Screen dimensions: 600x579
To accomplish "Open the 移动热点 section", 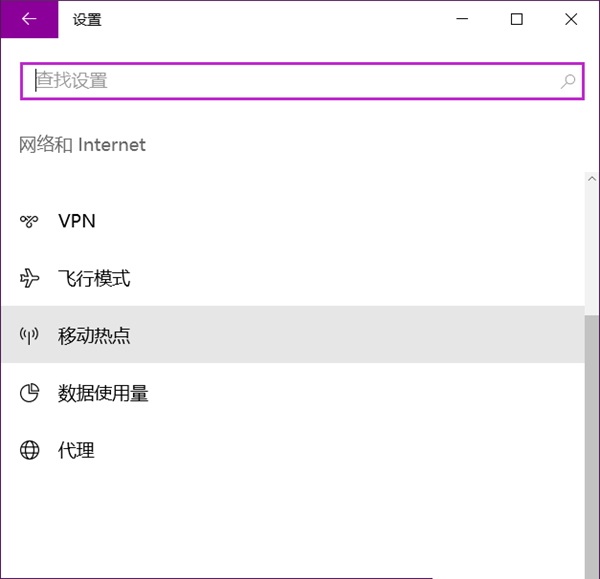I will click(x=94, y=335).
